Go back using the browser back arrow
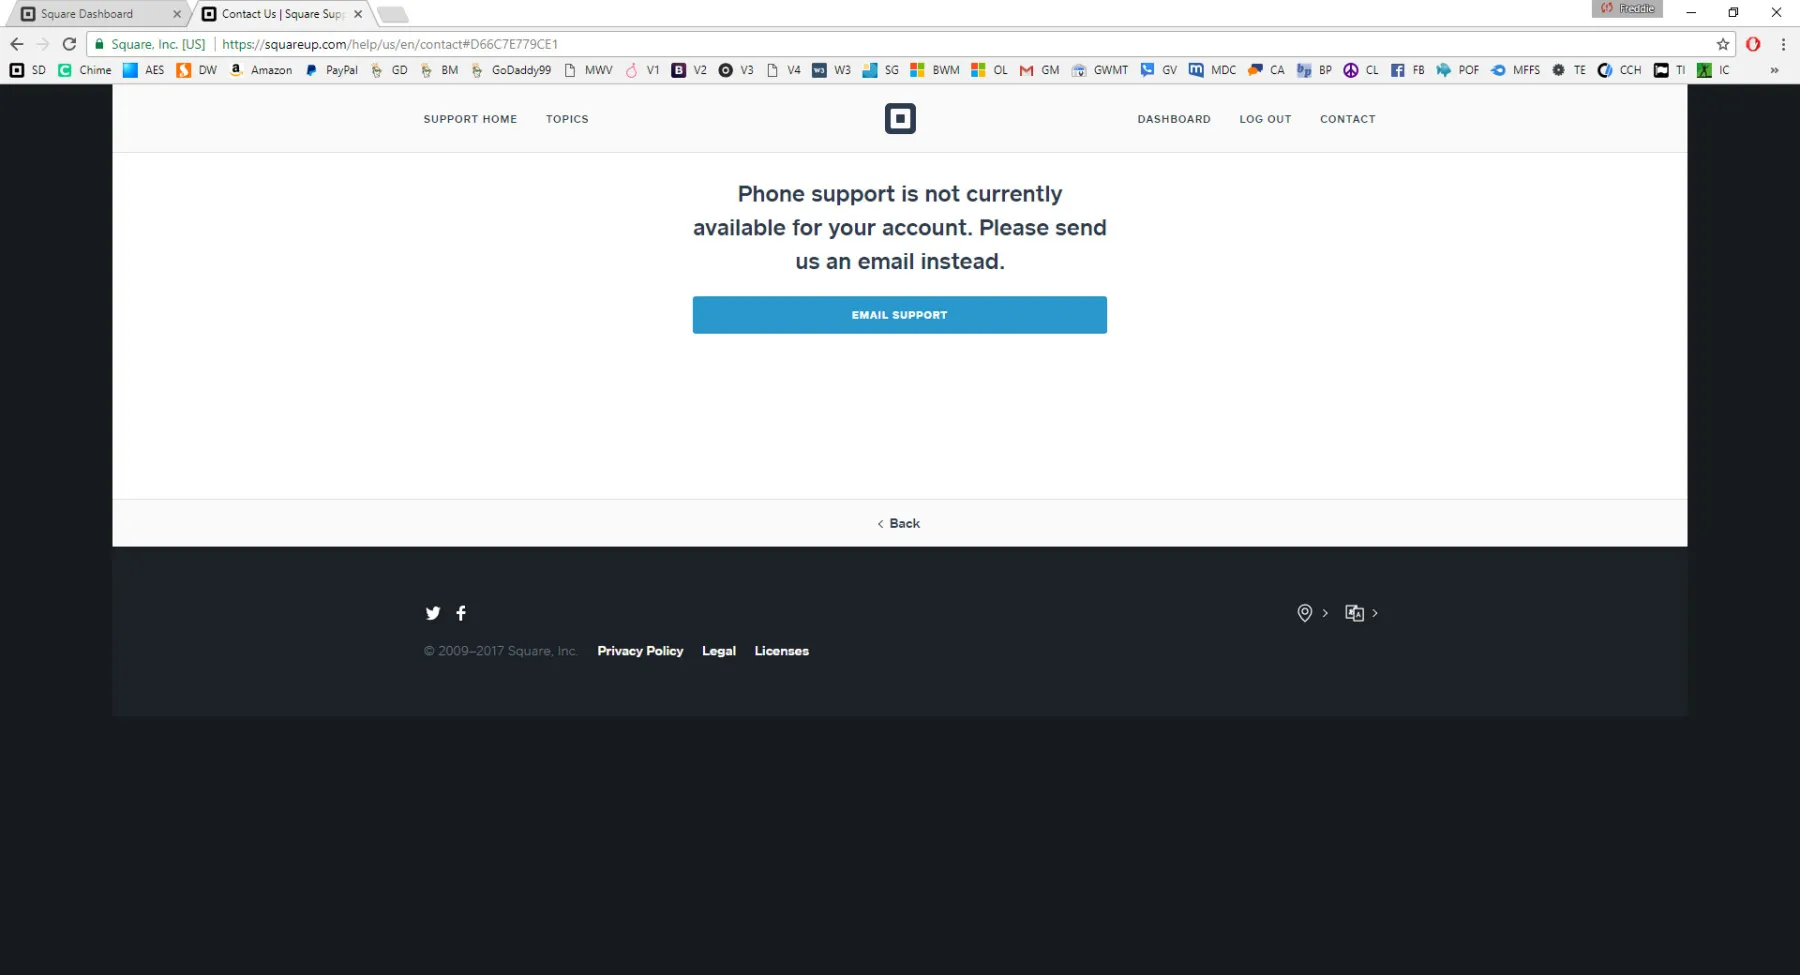This screenshot has width=1800, height=975. coord(17,44)
